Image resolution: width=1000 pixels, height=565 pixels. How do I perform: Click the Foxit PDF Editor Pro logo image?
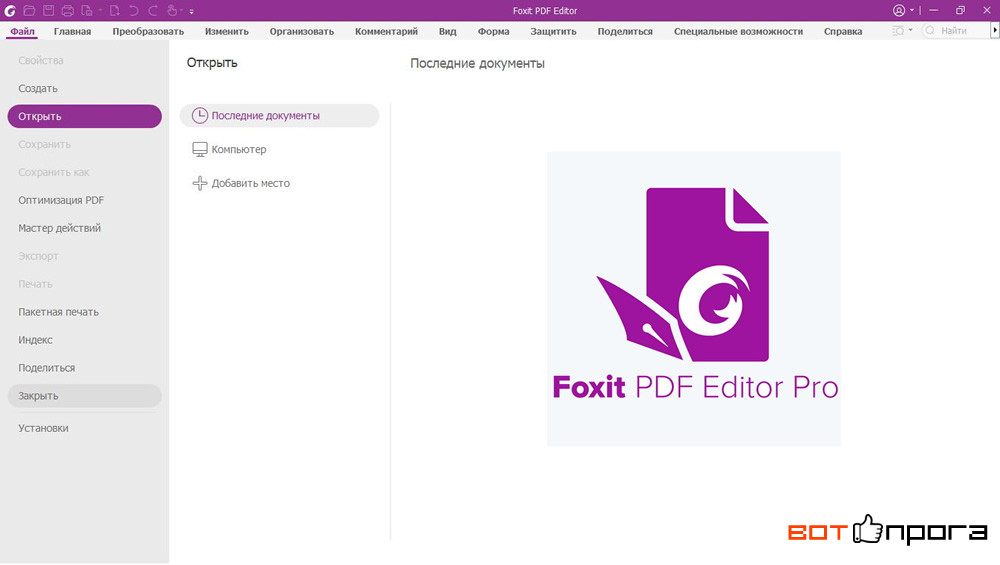pyautogui.click(x=694, y=298)
